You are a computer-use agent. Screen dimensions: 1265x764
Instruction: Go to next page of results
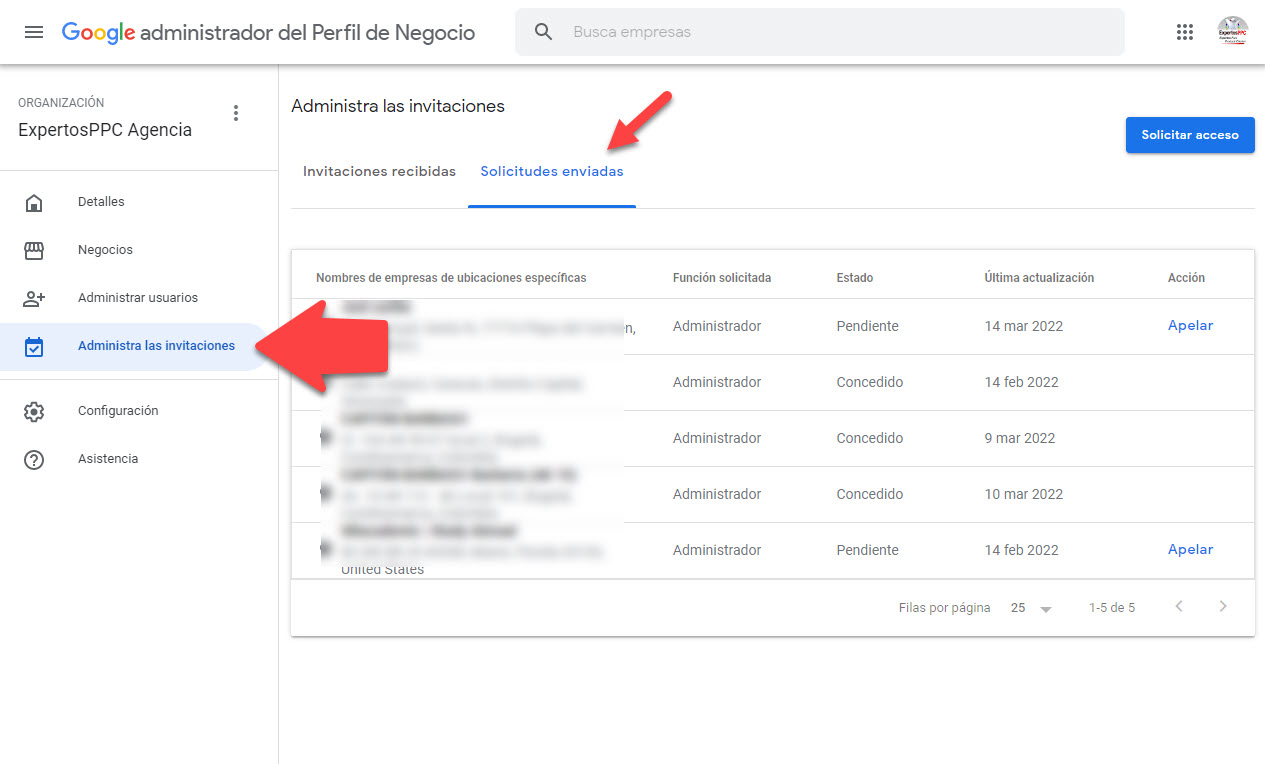[x=1222, y=606]
